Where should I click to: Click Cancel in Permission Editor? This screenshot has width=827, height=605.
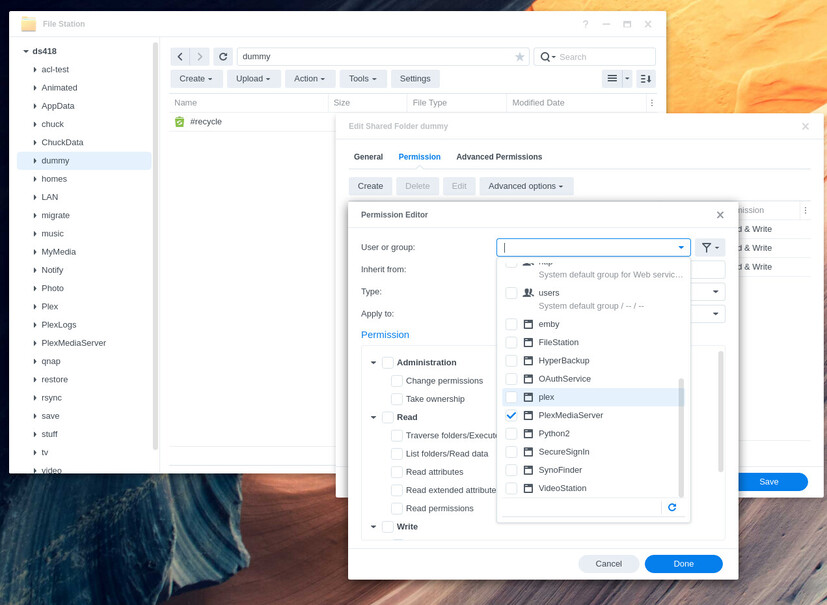(x=609, y=564)
